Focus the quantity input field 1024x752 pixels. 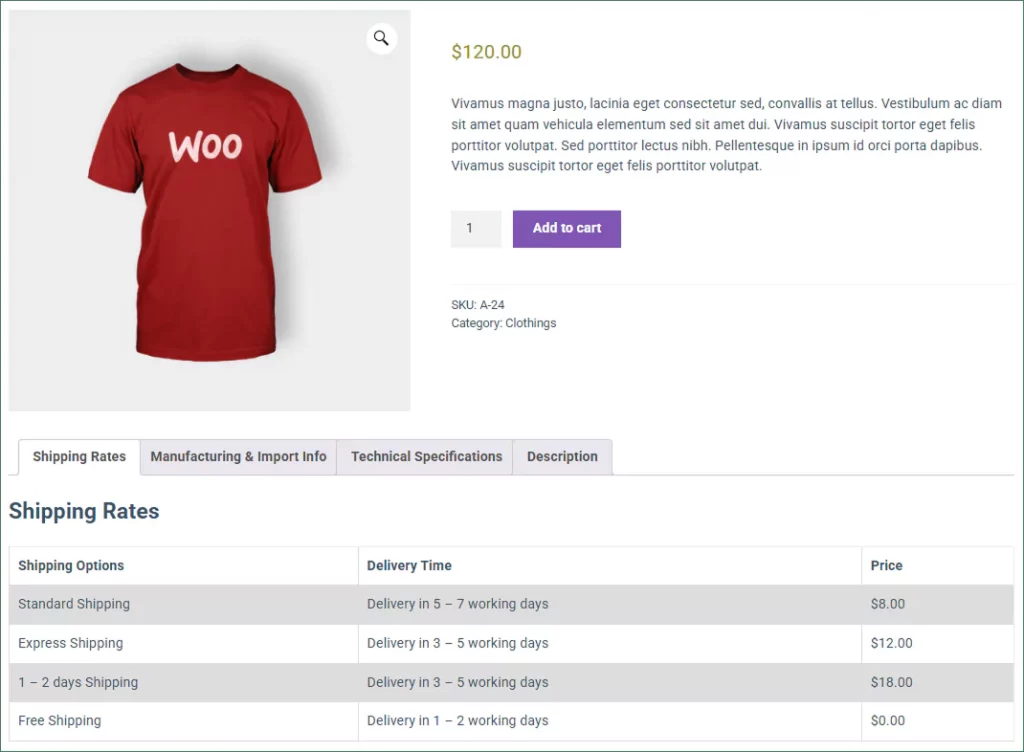[x=475, y=228]
